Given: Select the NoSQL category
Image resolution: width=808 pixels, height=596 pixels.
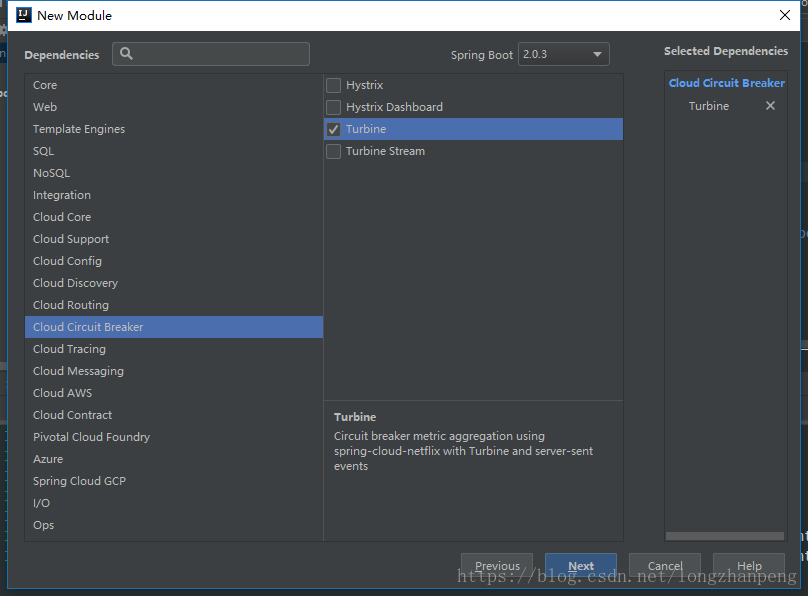Looking at the screenshot, I should pos(174,173).
